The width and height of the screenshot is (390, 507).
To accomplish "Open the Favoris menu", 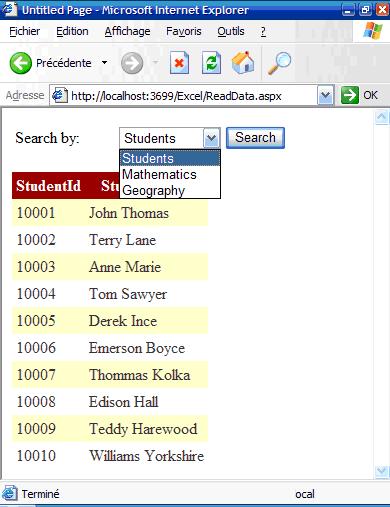I will coord(184,31).
